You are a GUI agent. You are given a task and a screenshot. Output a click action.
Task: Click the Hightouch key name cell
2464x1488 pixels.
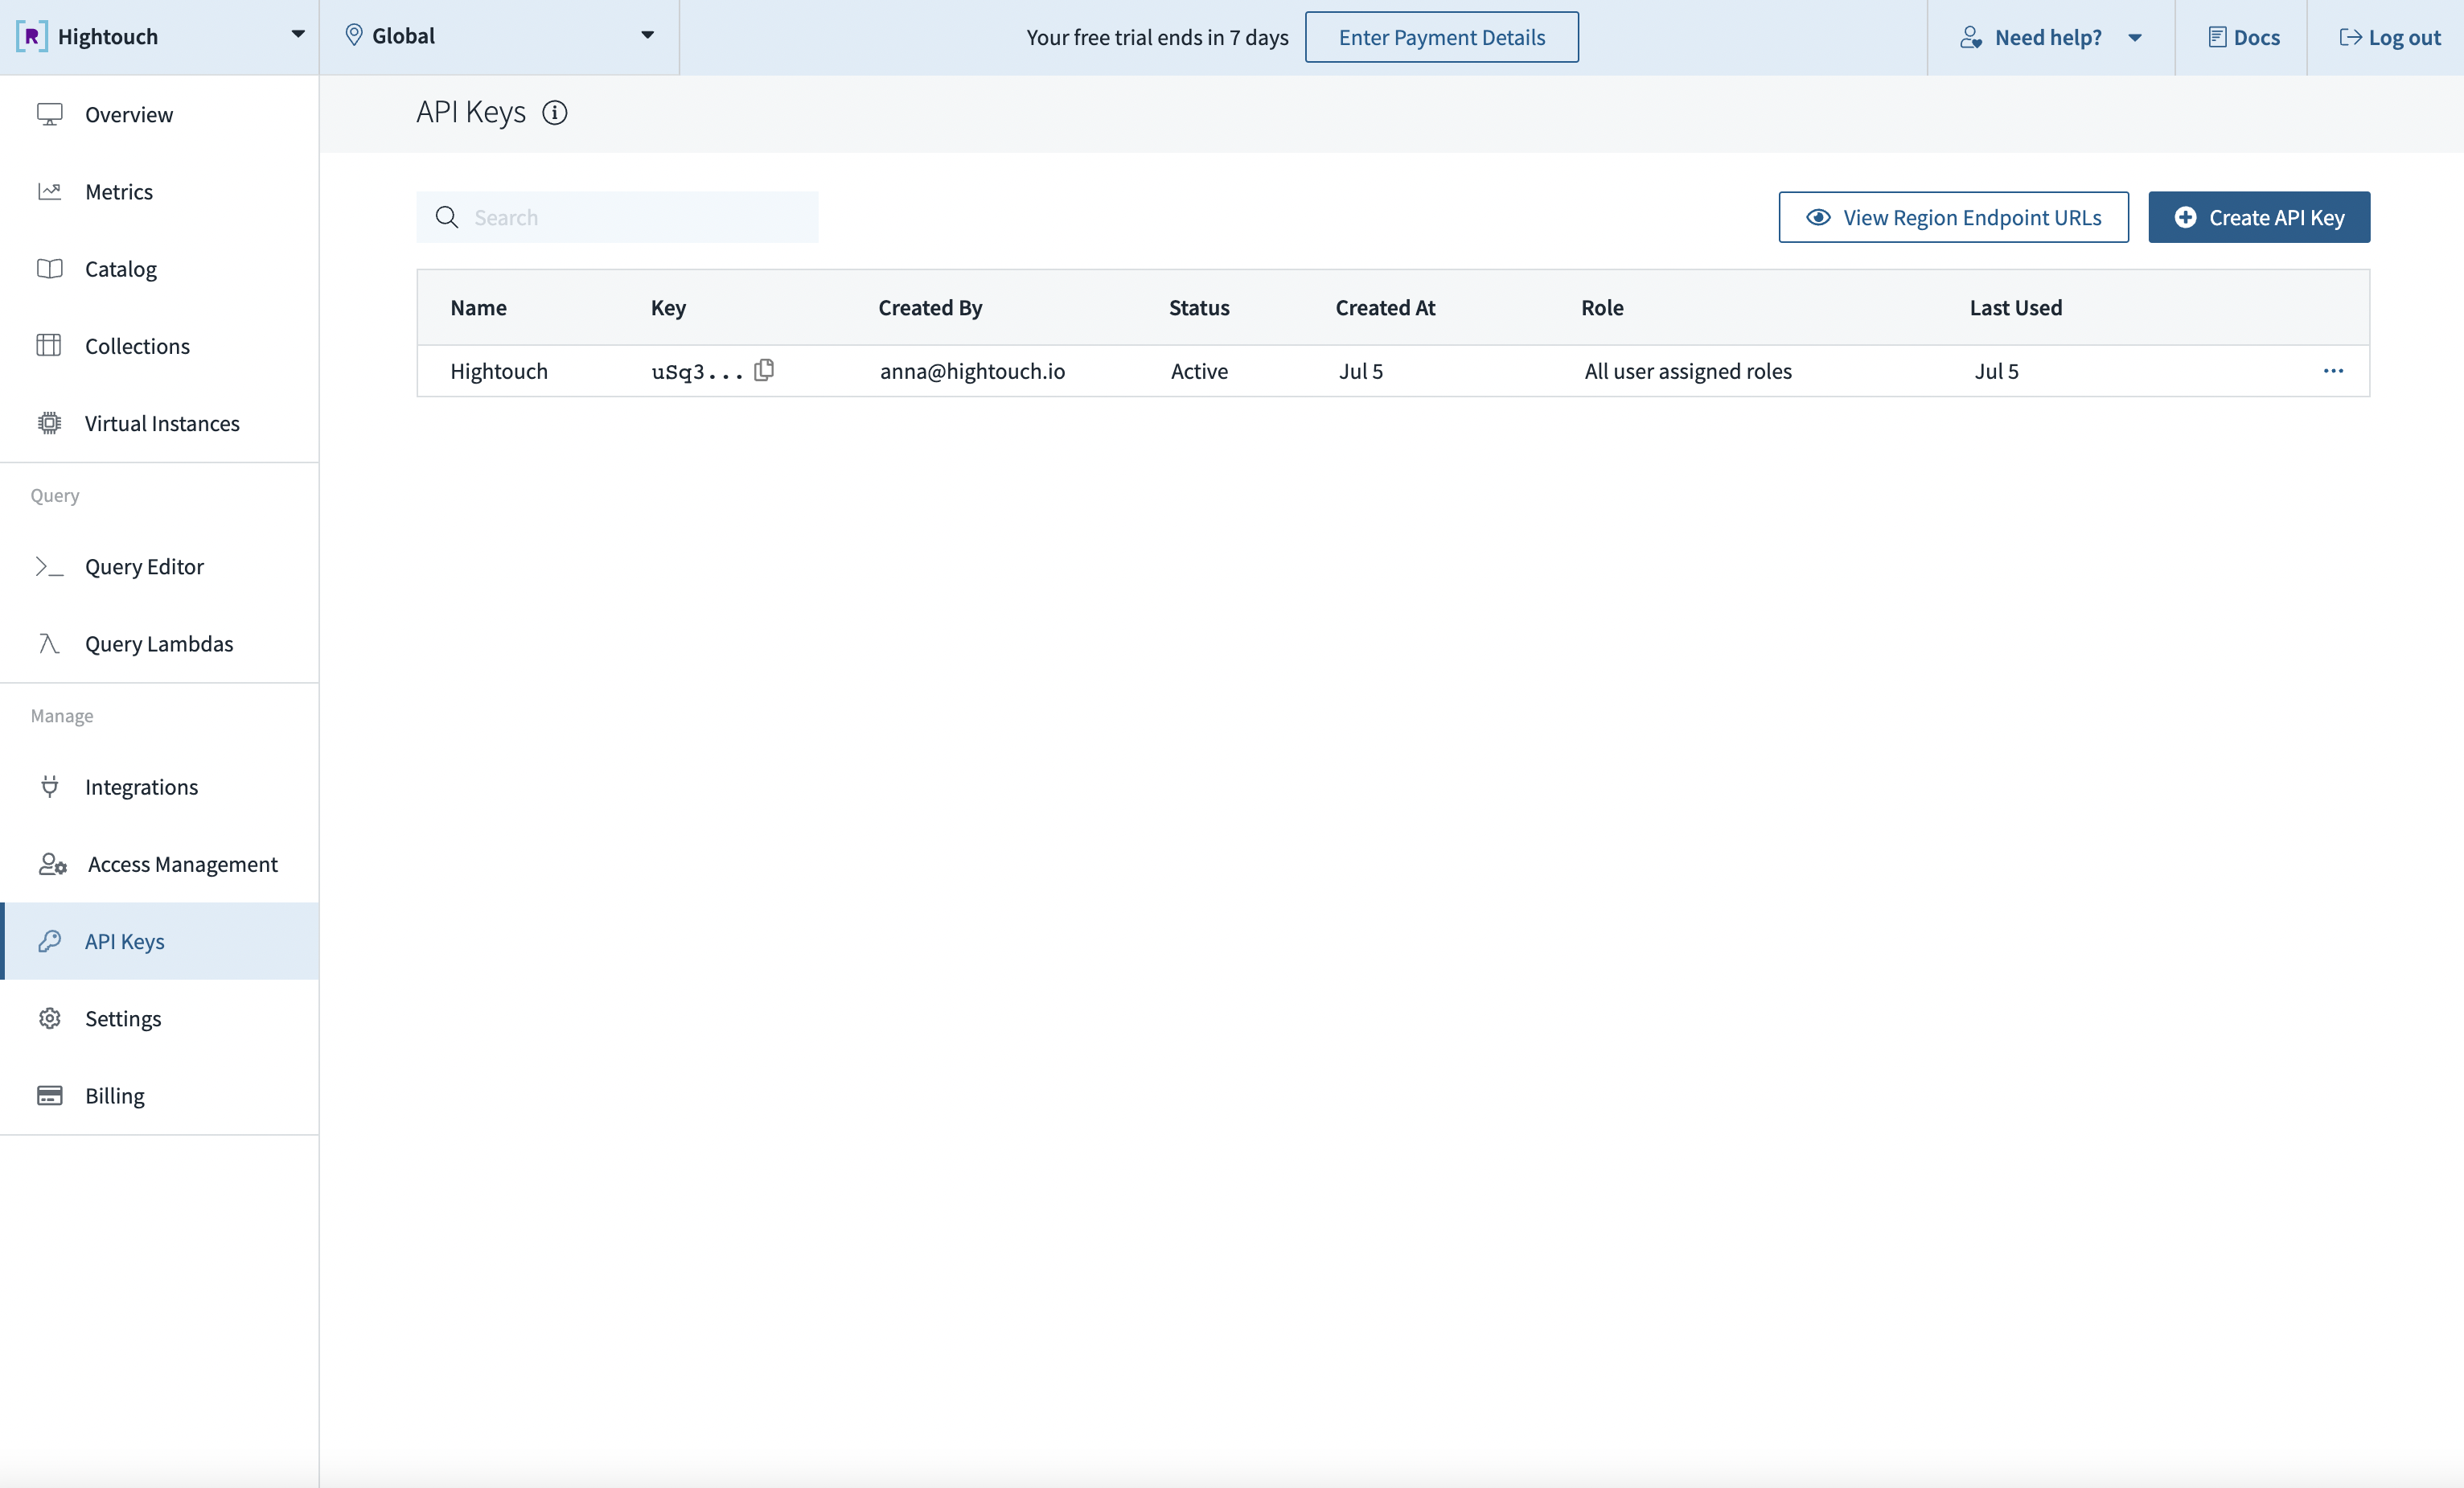click(499, 371)
